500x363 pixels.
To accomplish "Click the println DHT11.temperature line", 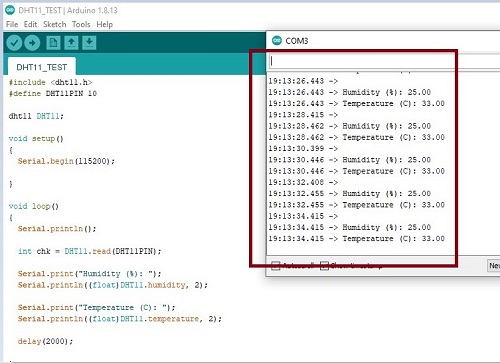I will [120, 319].
